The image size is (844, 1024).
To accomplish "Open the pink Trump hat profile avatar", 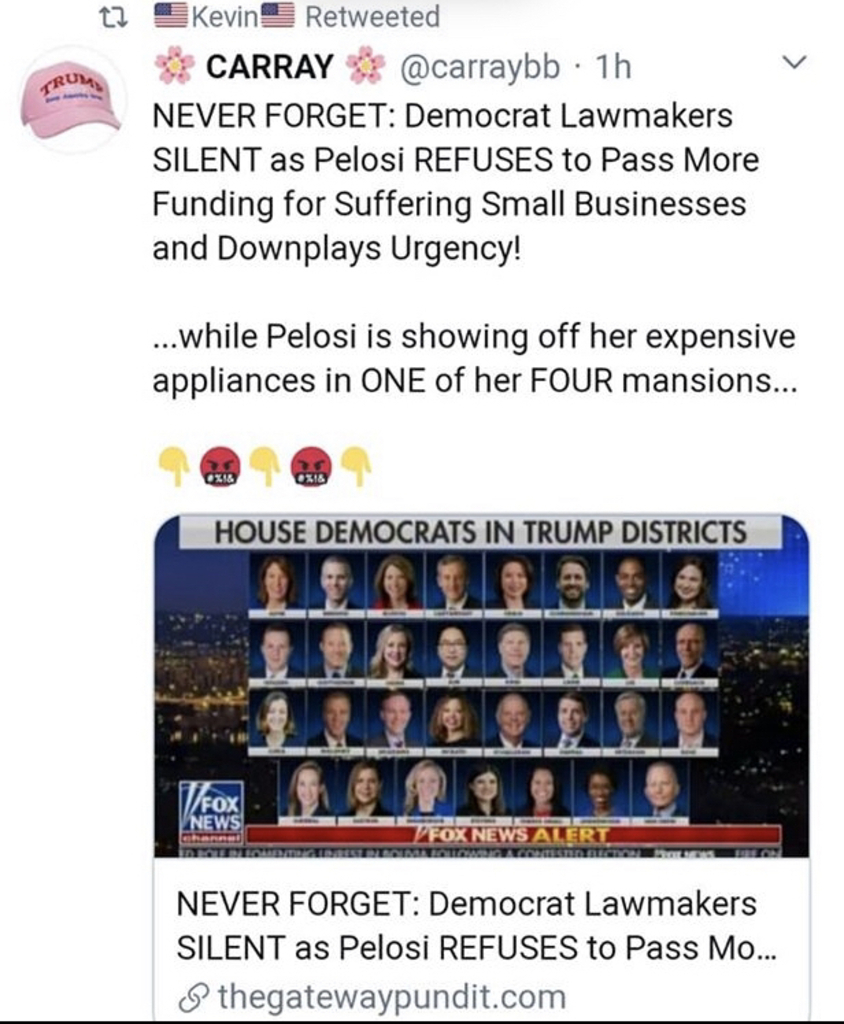I will [x=71, y=101].
